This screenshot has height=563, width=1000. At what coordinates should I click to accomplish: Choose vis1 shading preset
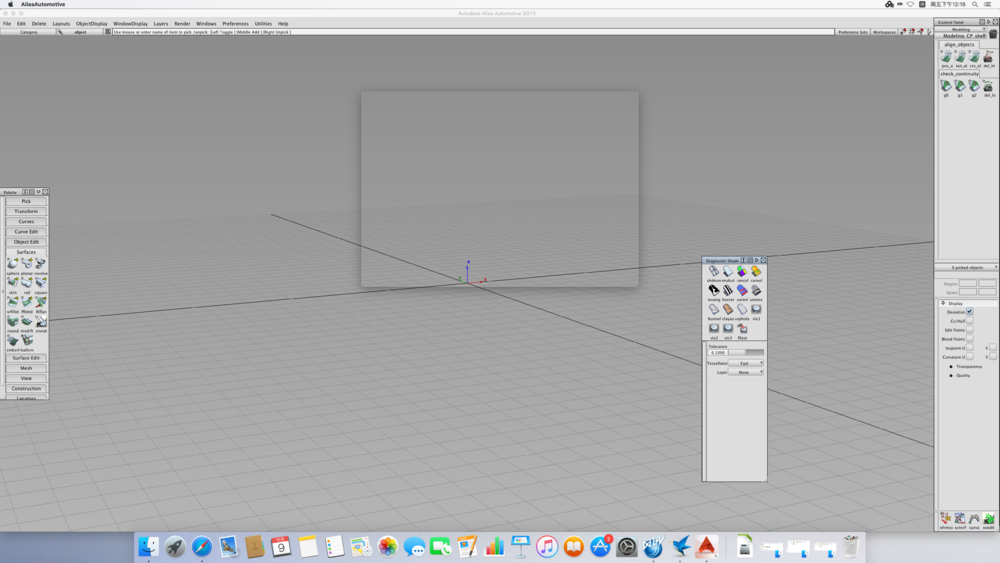756,311
